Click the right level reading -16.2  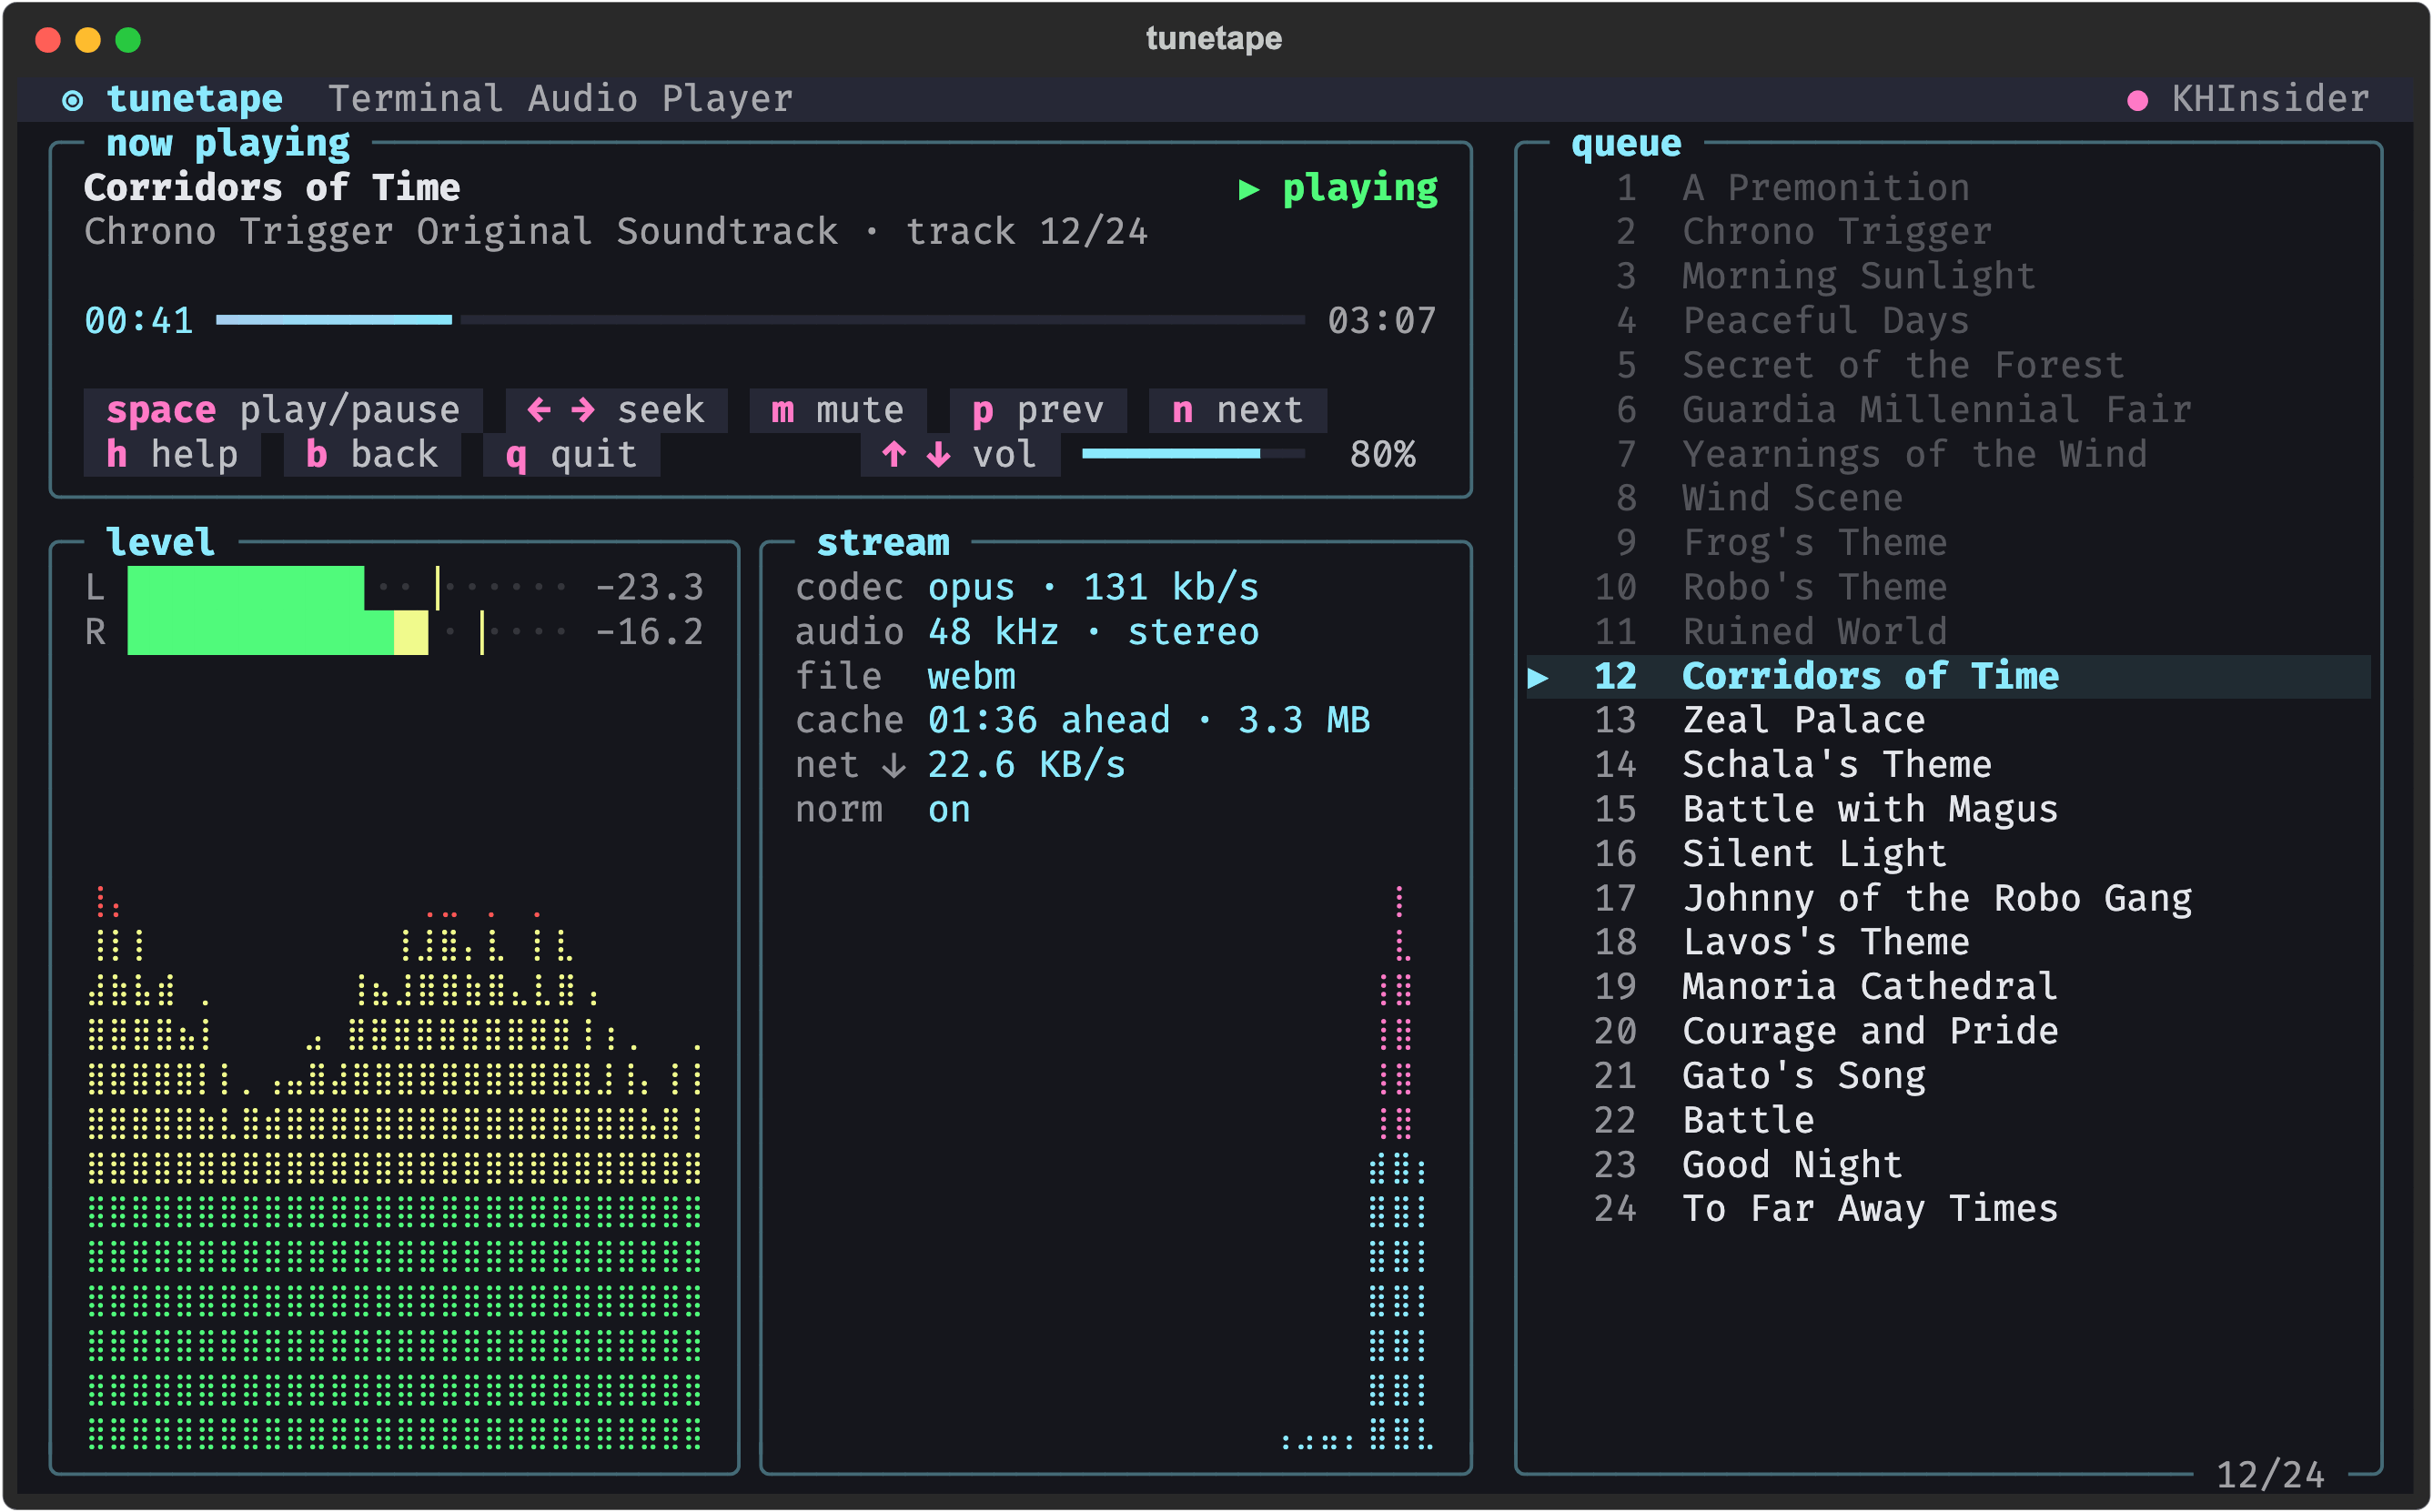pyautogui.click(x=650, y=632)
